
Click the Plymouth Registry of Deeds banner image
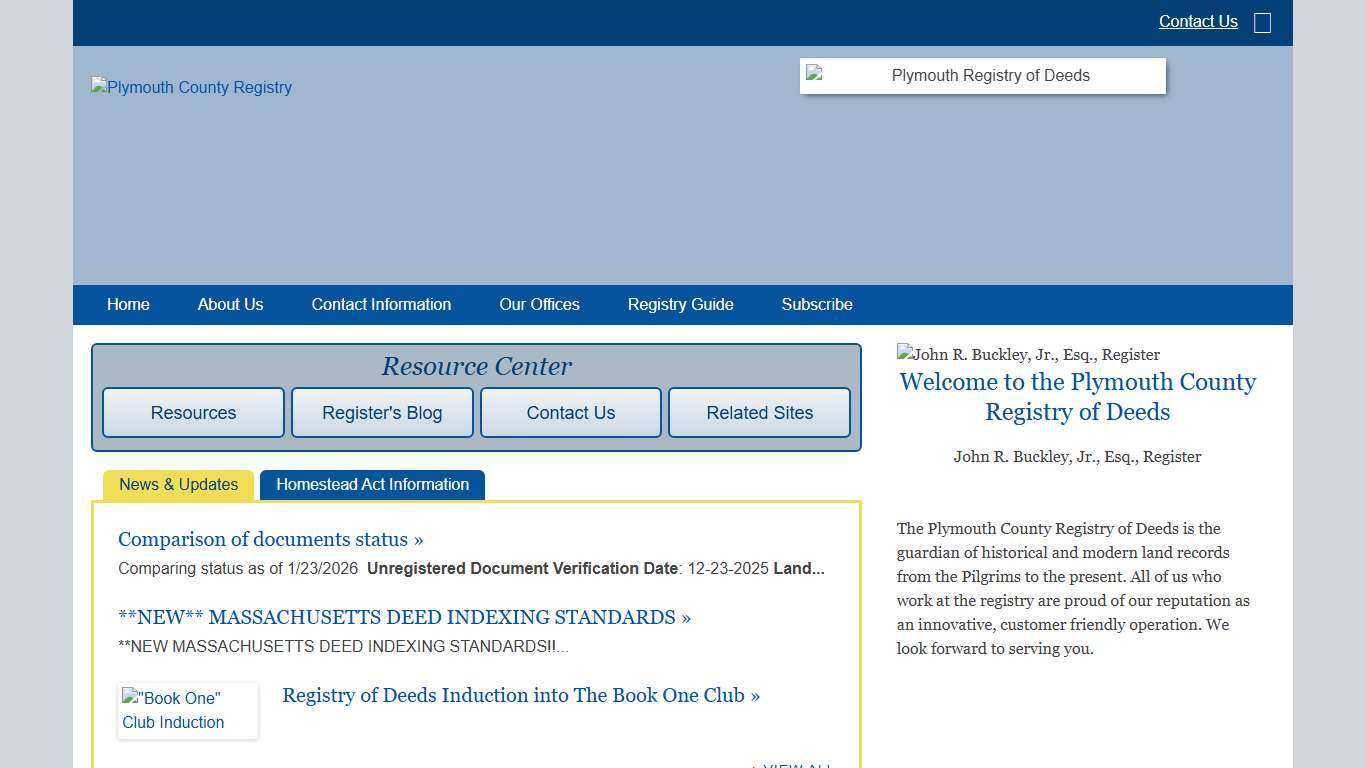[x=982, y=75]
